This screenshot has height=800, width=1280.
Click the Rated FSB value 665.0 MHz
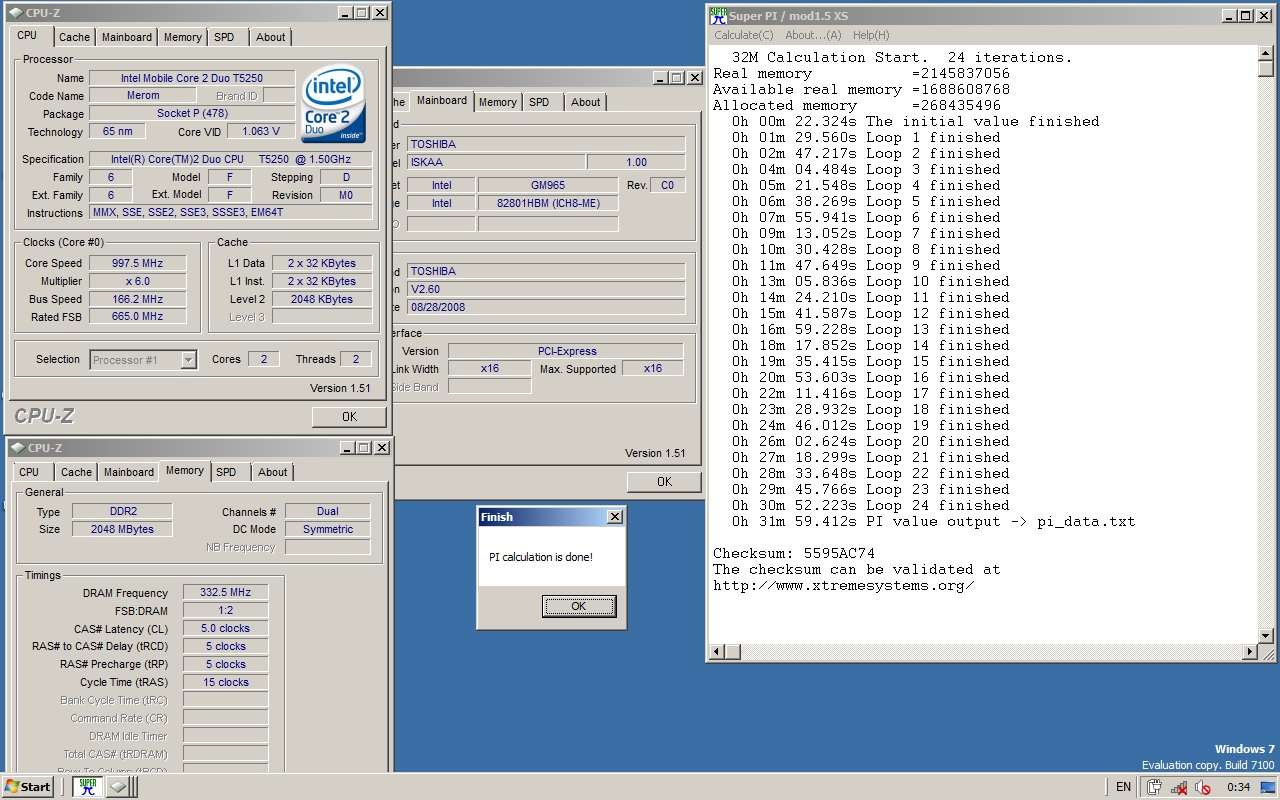click(x=137, y=317)
